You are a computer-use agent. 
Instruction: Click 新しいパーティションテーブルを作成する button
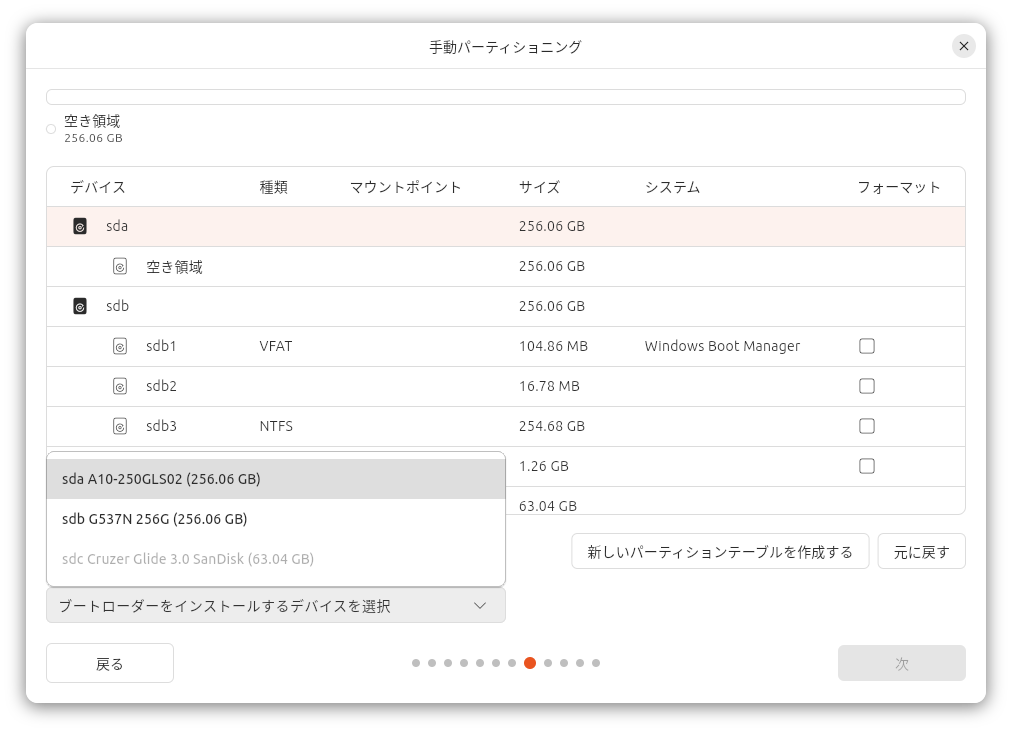[x=720, y=552]
